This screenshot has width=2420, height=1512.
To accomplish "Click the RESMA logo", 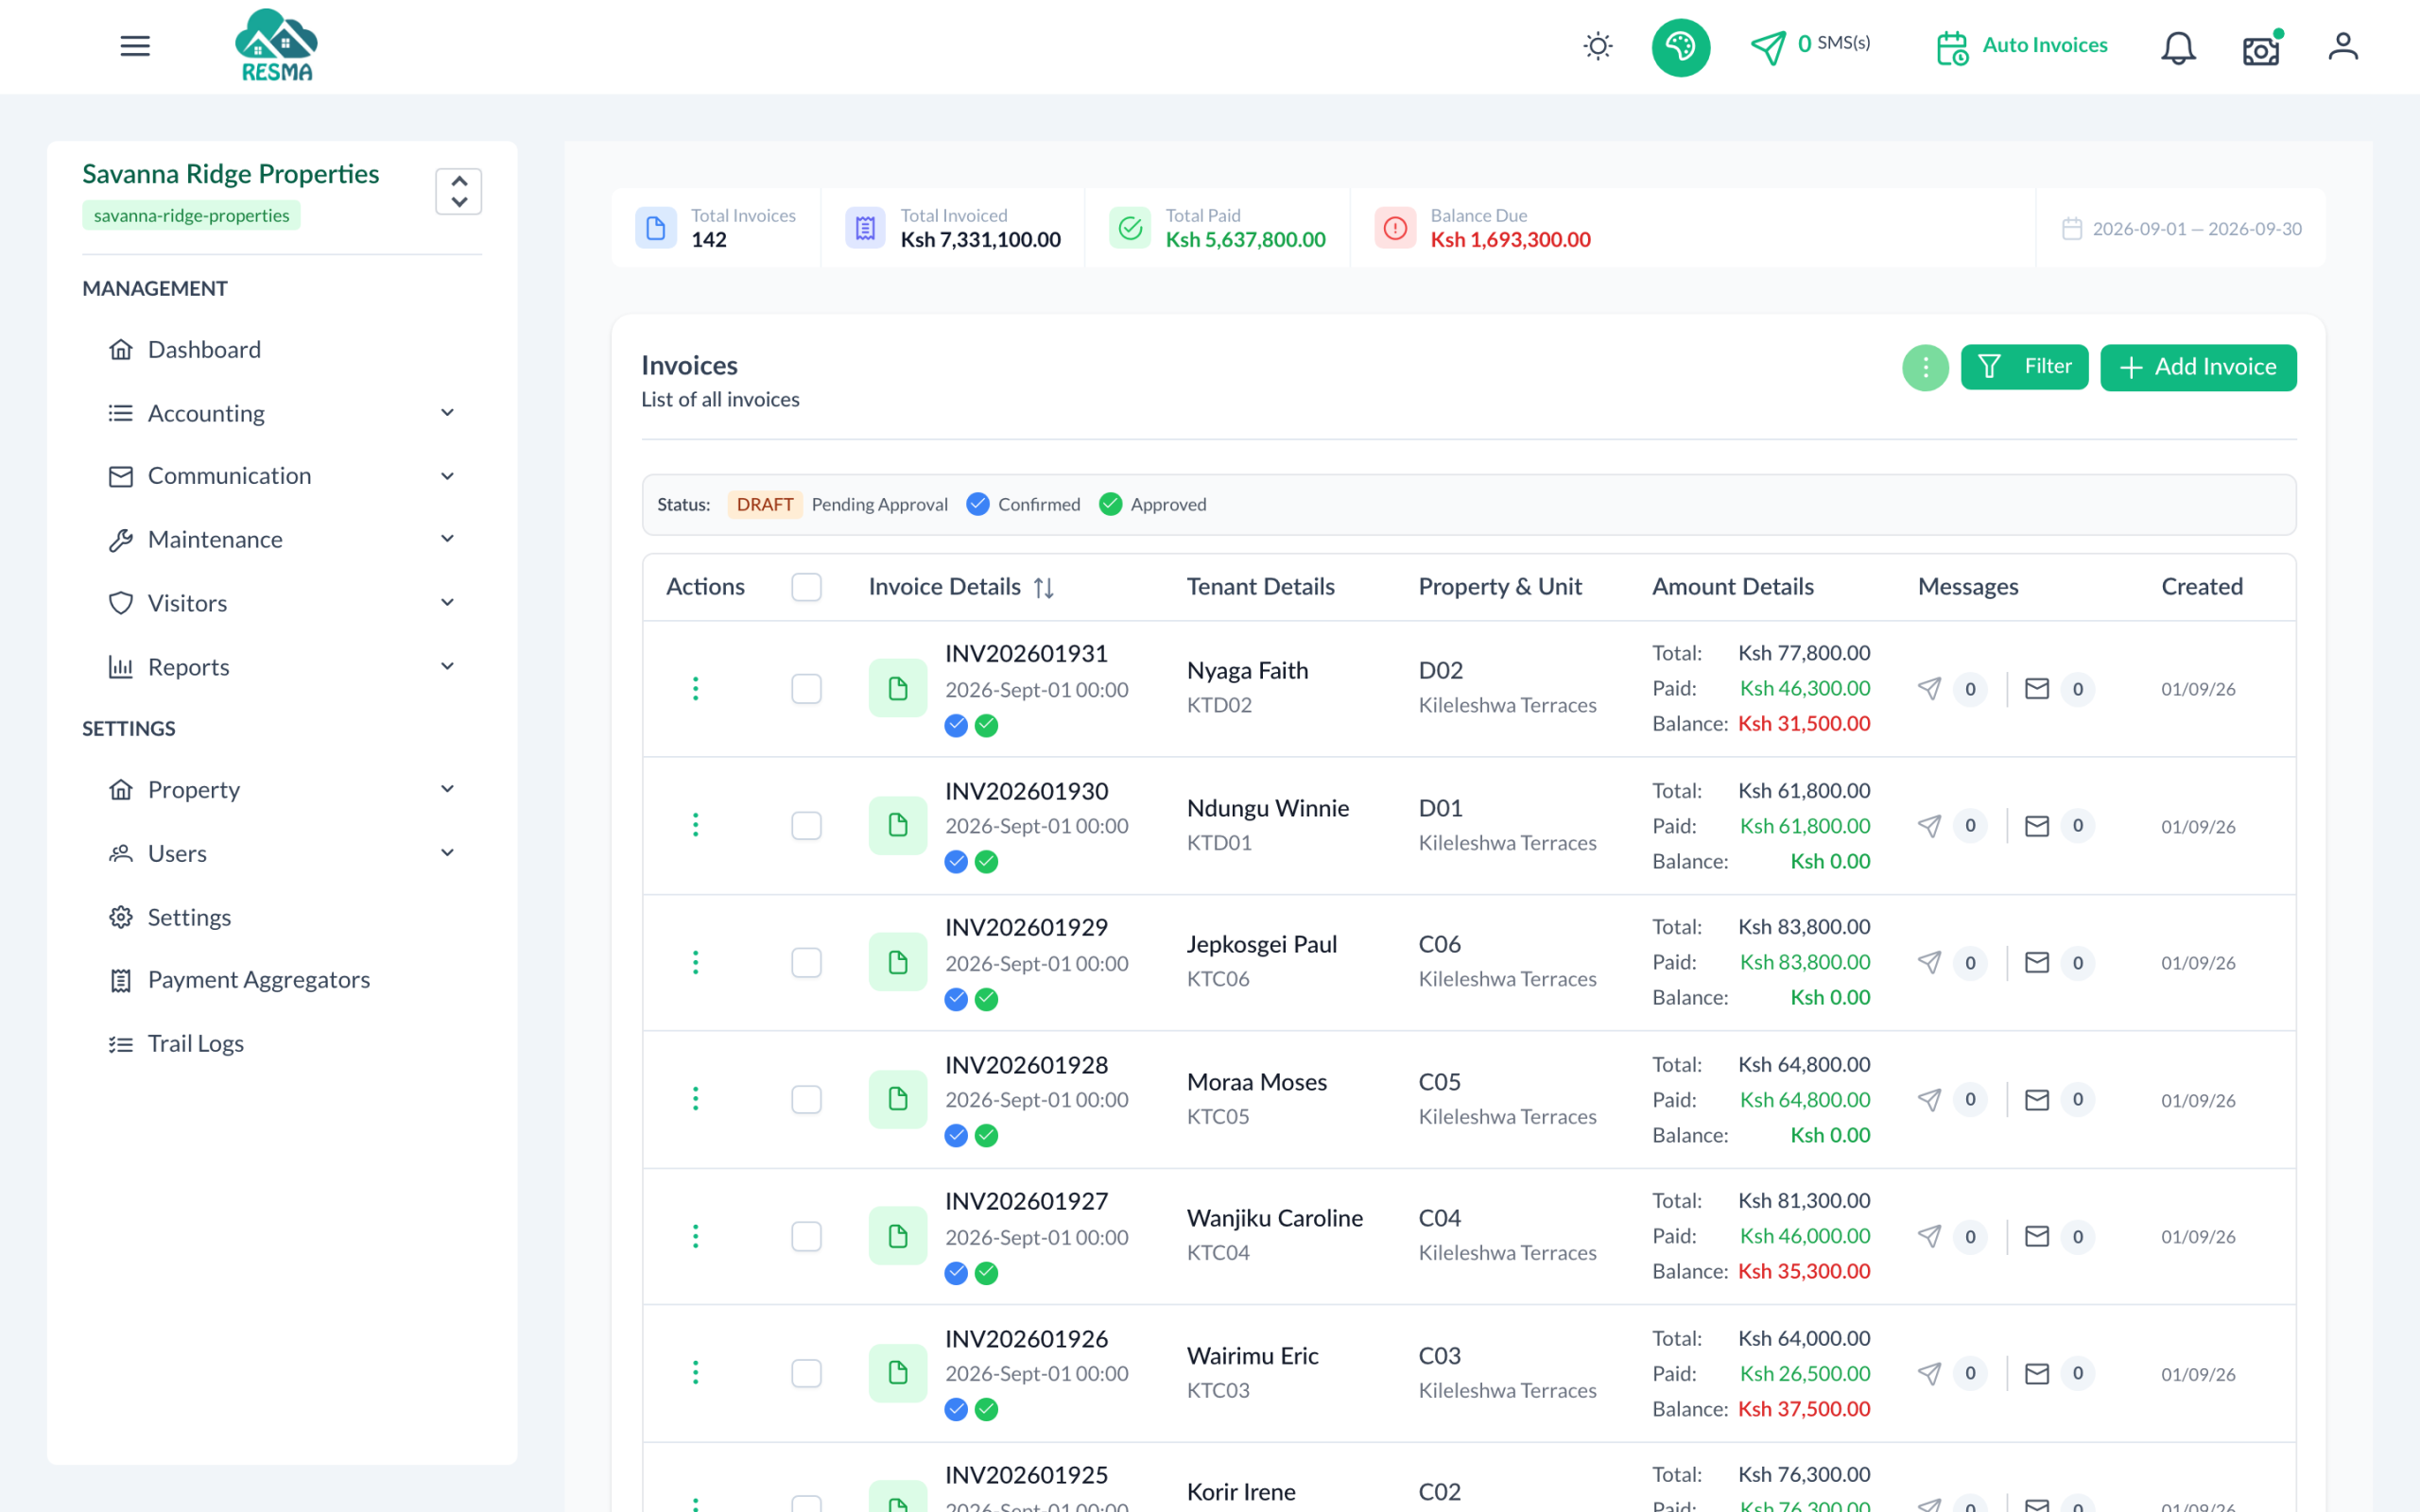I will pyautogui.click(x=276, y=46).
